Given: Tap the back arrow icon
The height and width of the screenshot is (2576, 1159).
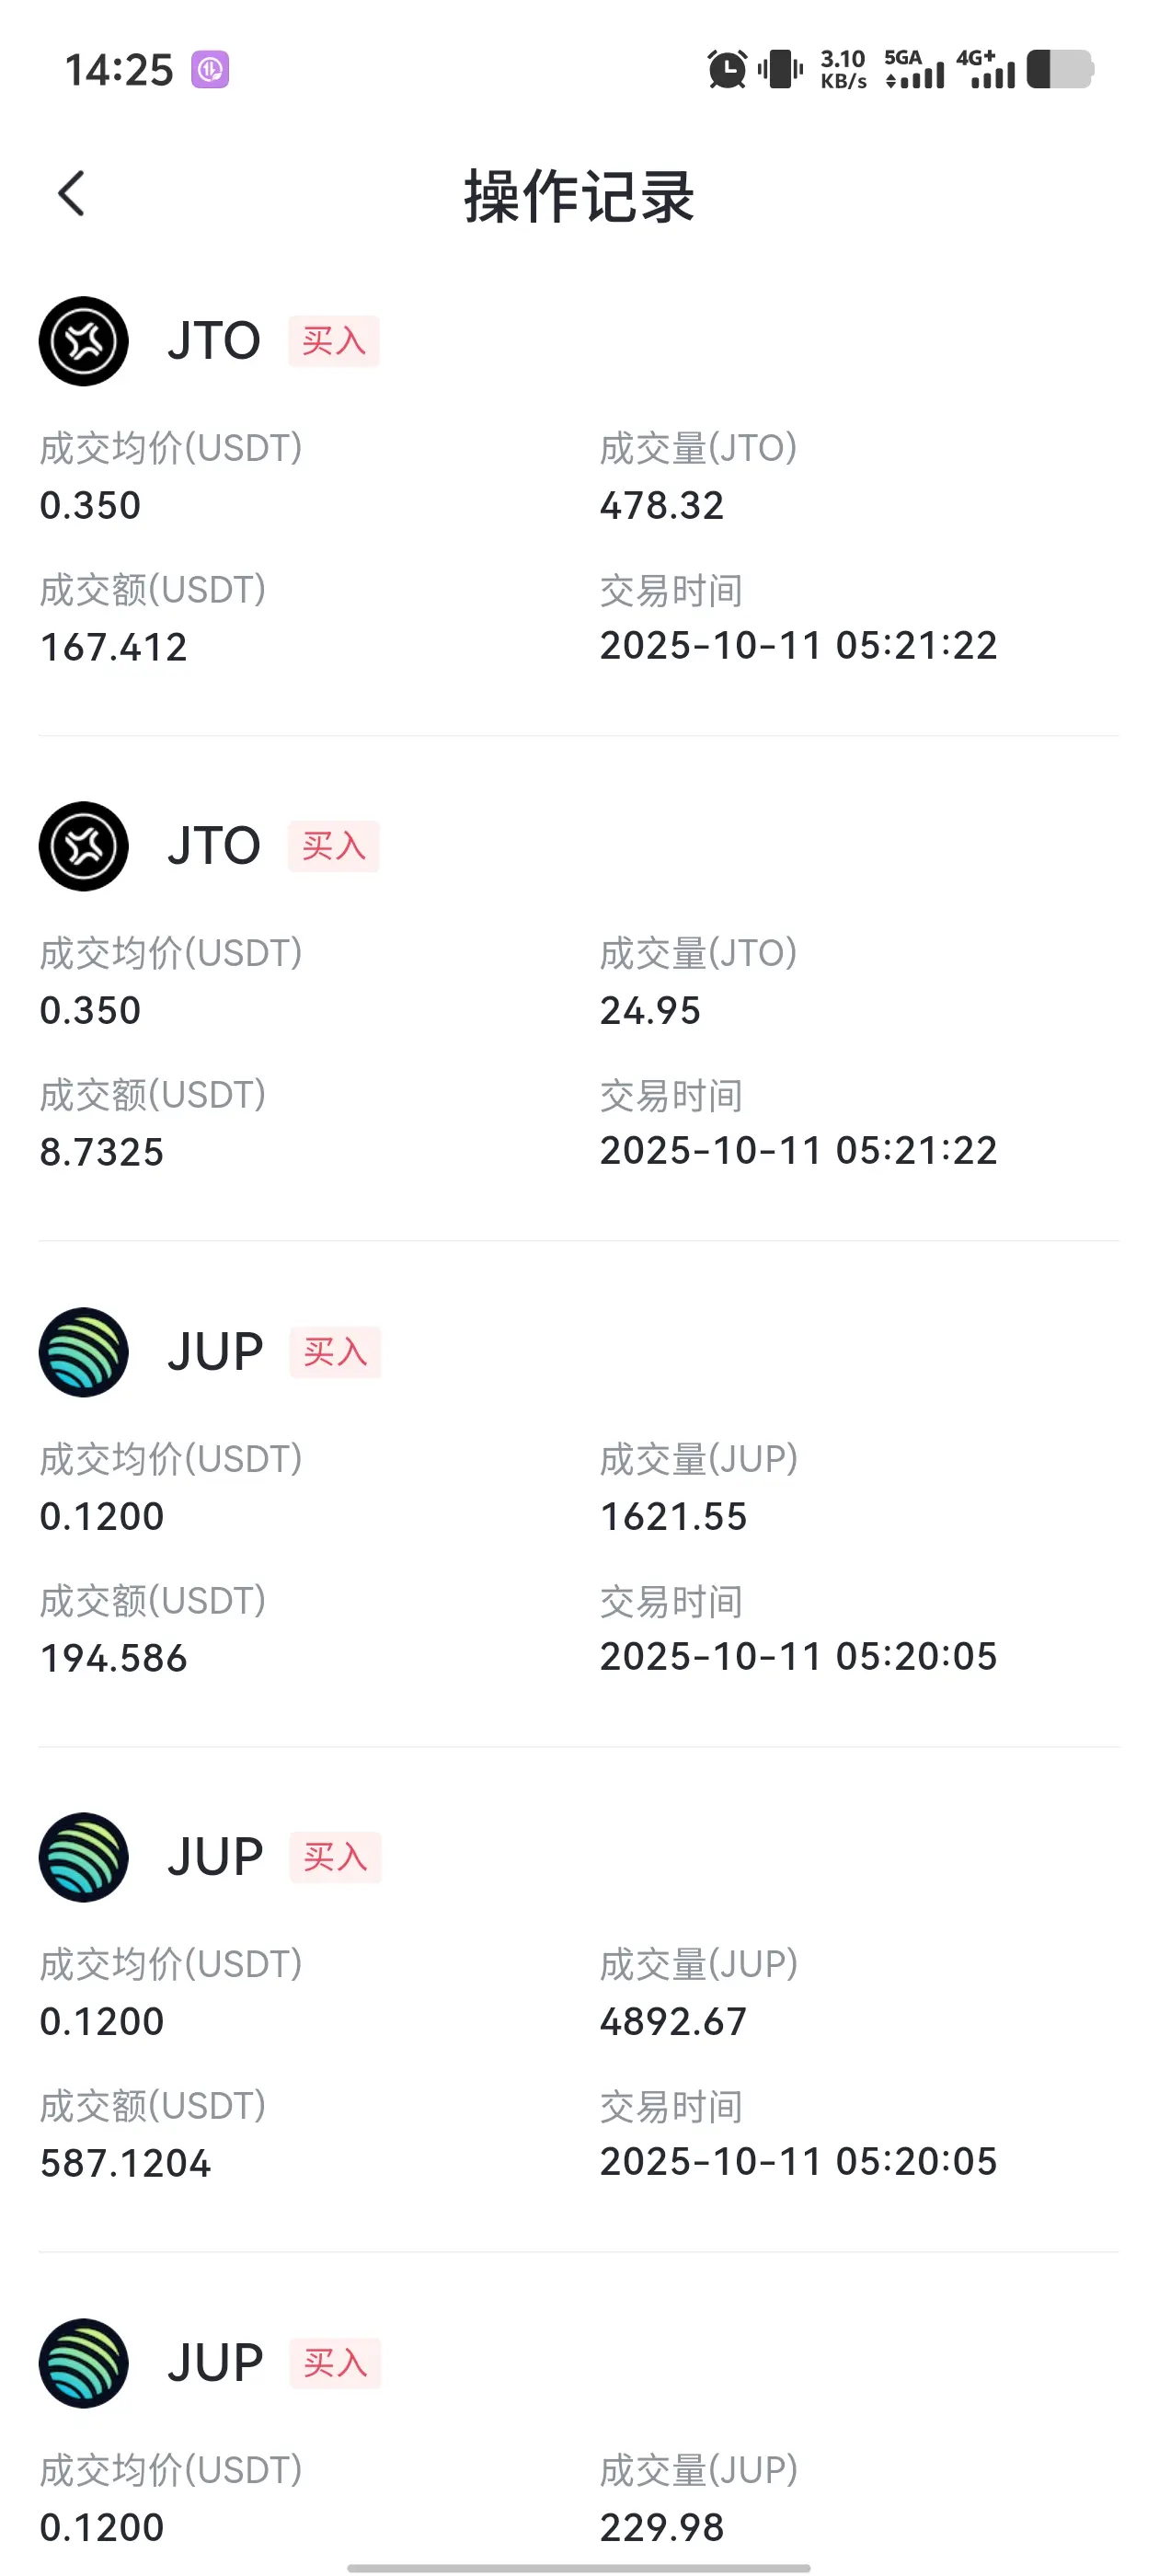Looking at the screenshot, I should pos(71,193).
